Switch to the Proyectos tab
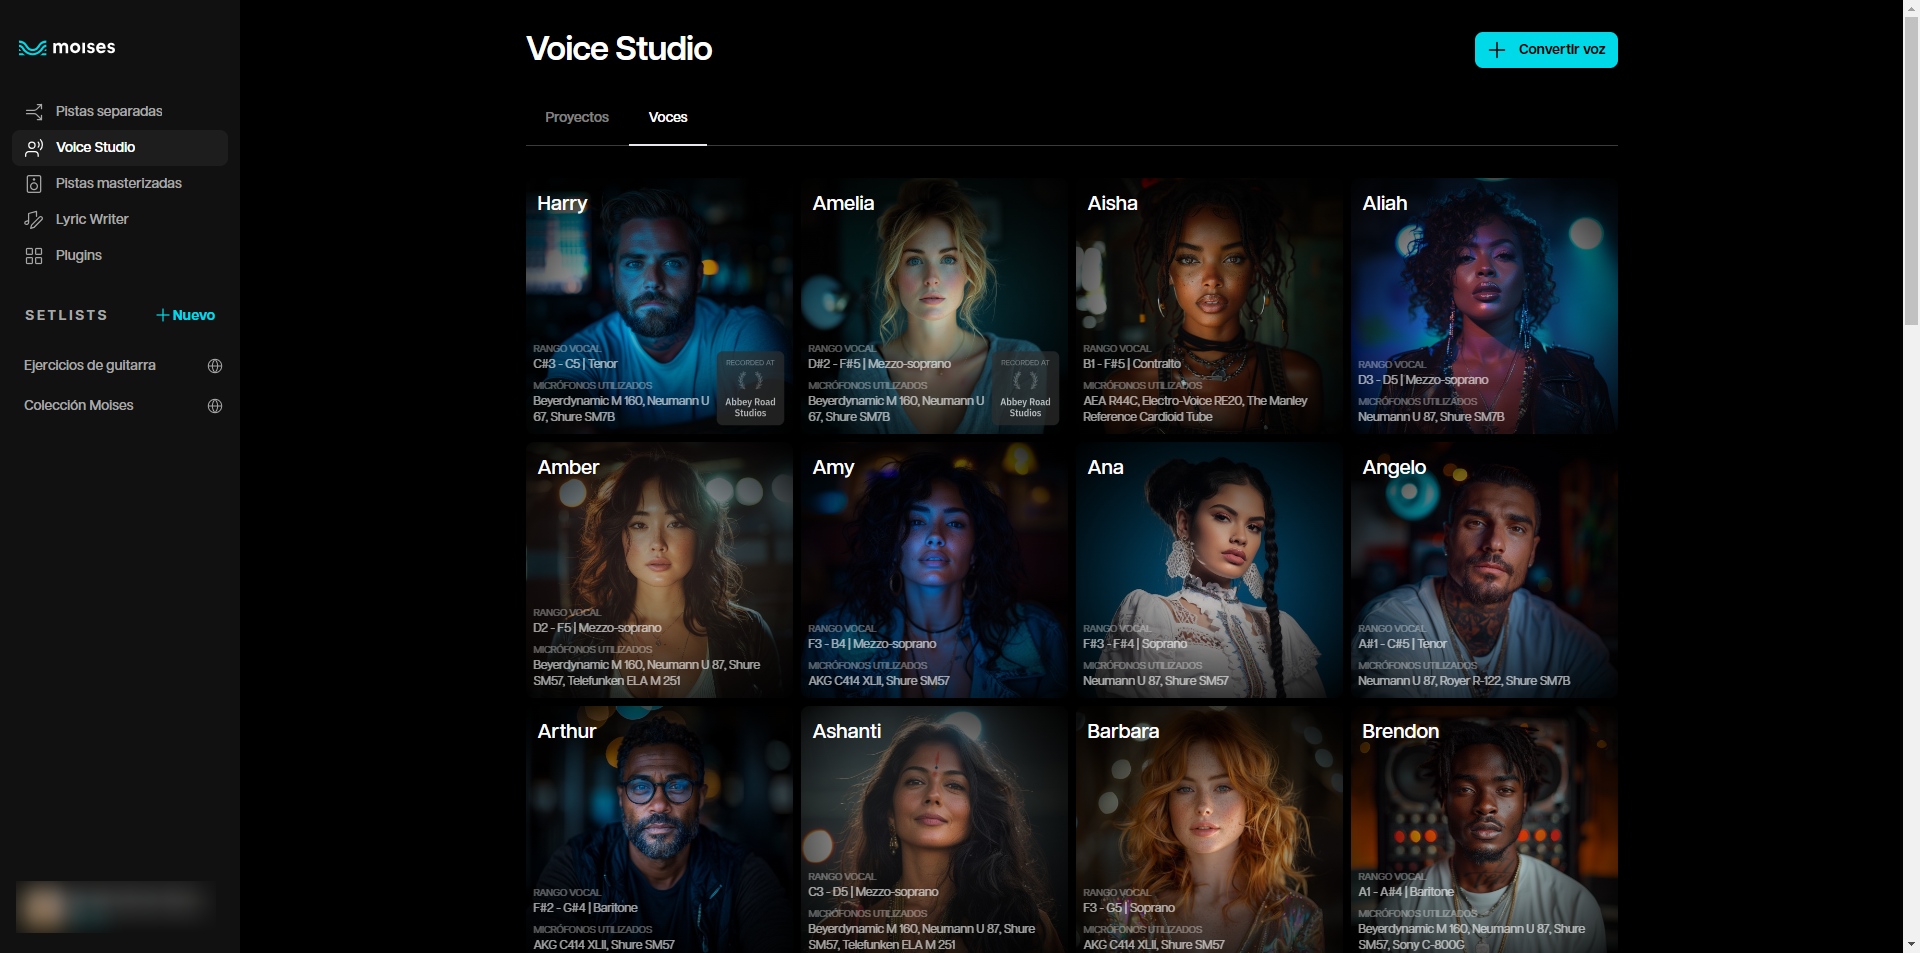This screenshot has width=1920, height=953. 576,118
